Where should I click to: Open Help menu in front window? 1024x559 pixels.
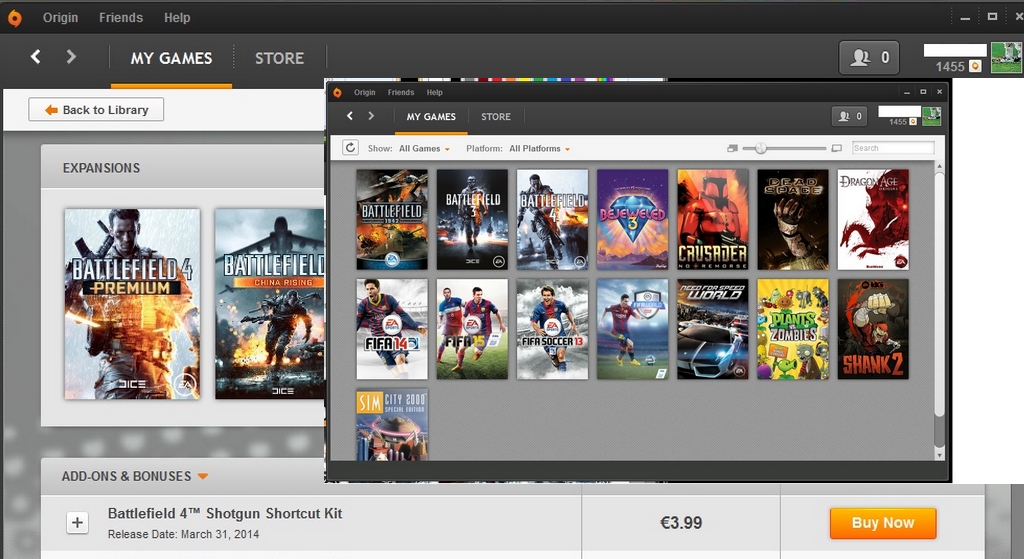click(434, 92)
